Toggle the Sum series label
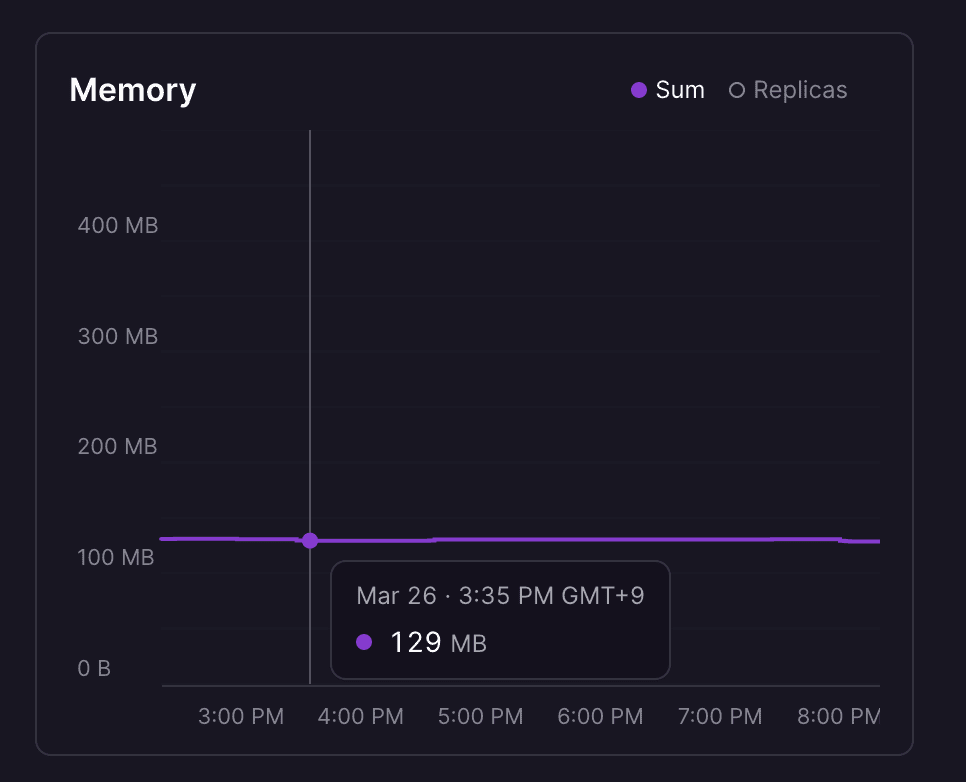This screenshot has height=782, width=966. click(x=680, y=90)
